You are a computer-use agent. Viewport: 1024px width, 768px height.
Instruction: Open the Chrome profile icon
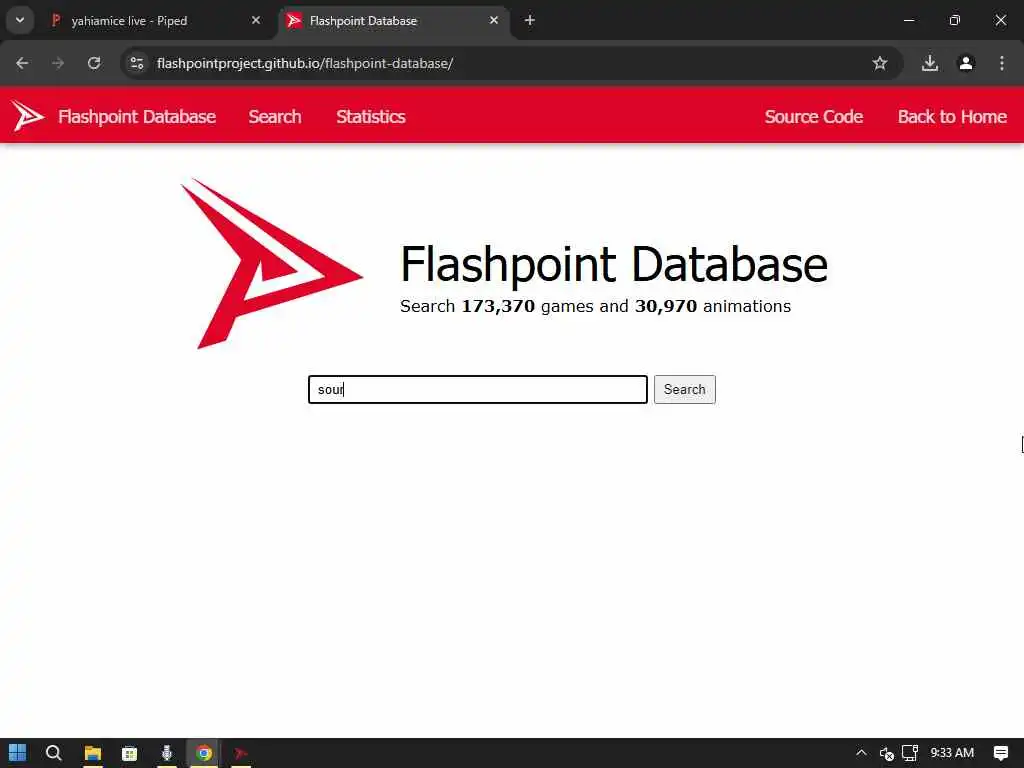click(966, 63)
